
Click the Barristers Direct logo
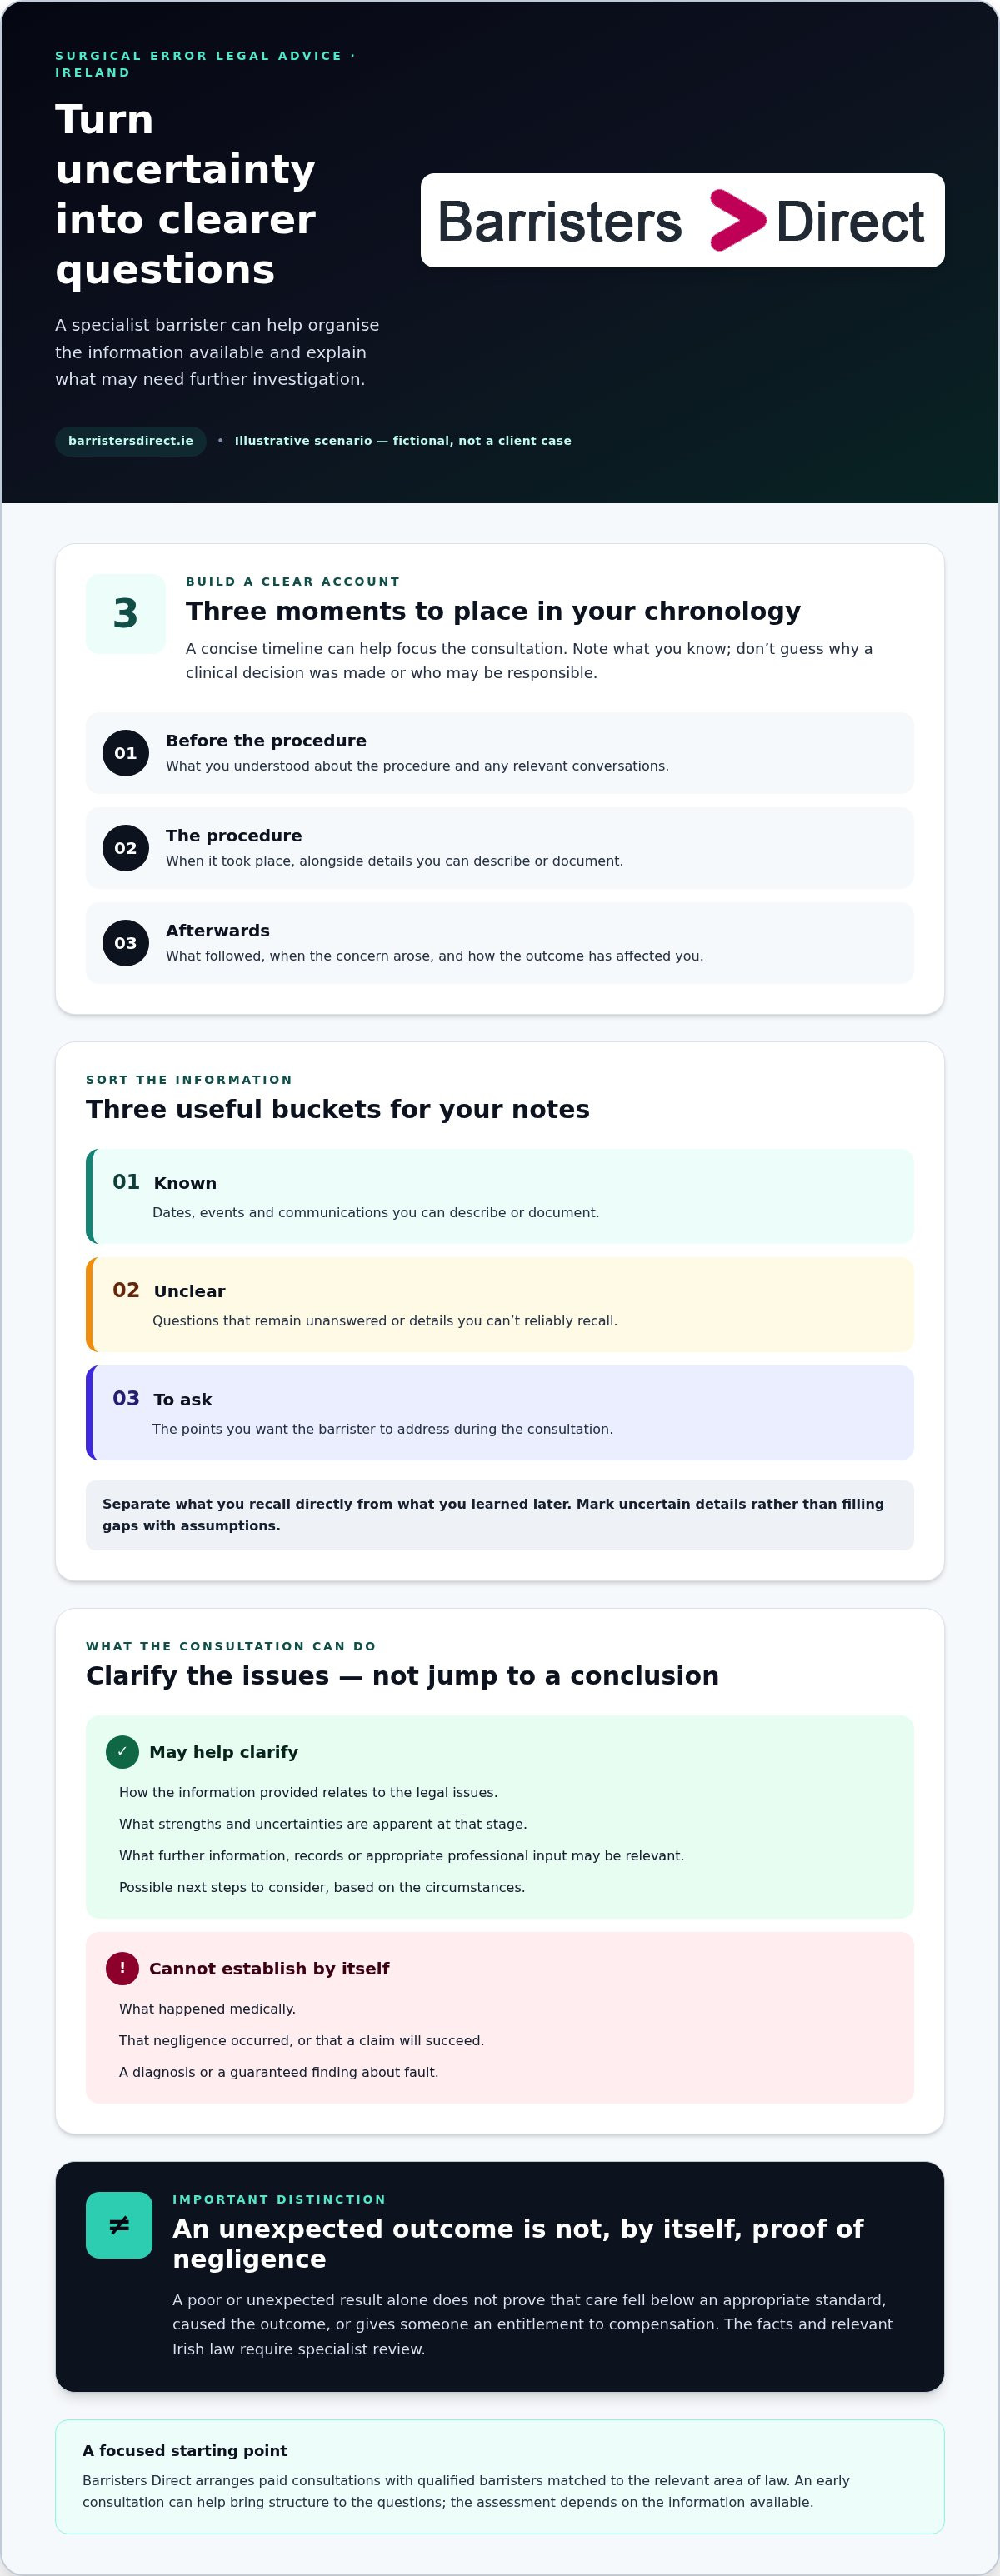(682, 220)
